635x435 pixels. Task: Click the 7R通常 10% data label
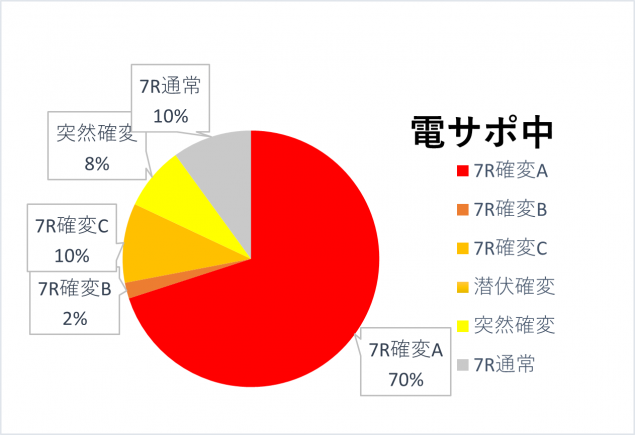pos(170,98)
